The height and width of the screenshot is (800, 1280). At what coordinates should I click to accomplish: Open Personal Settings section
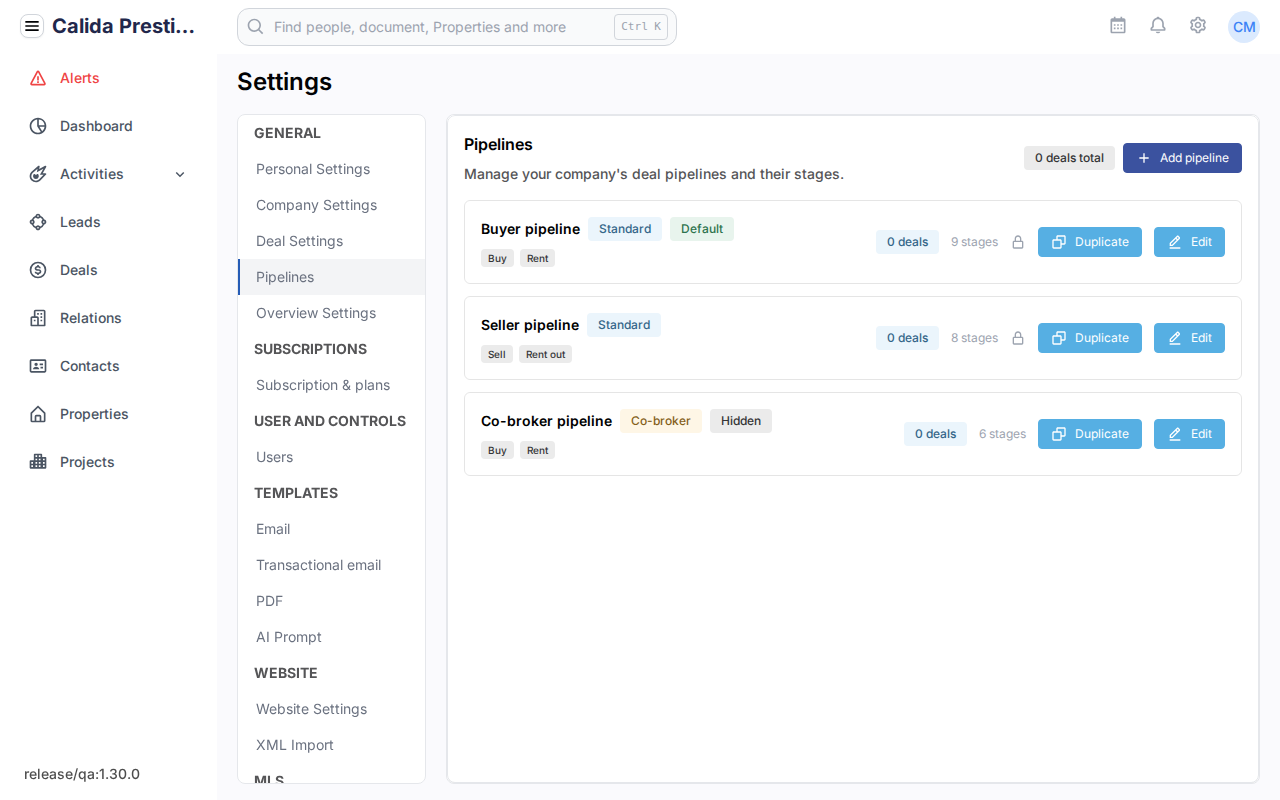pos(332,169)
